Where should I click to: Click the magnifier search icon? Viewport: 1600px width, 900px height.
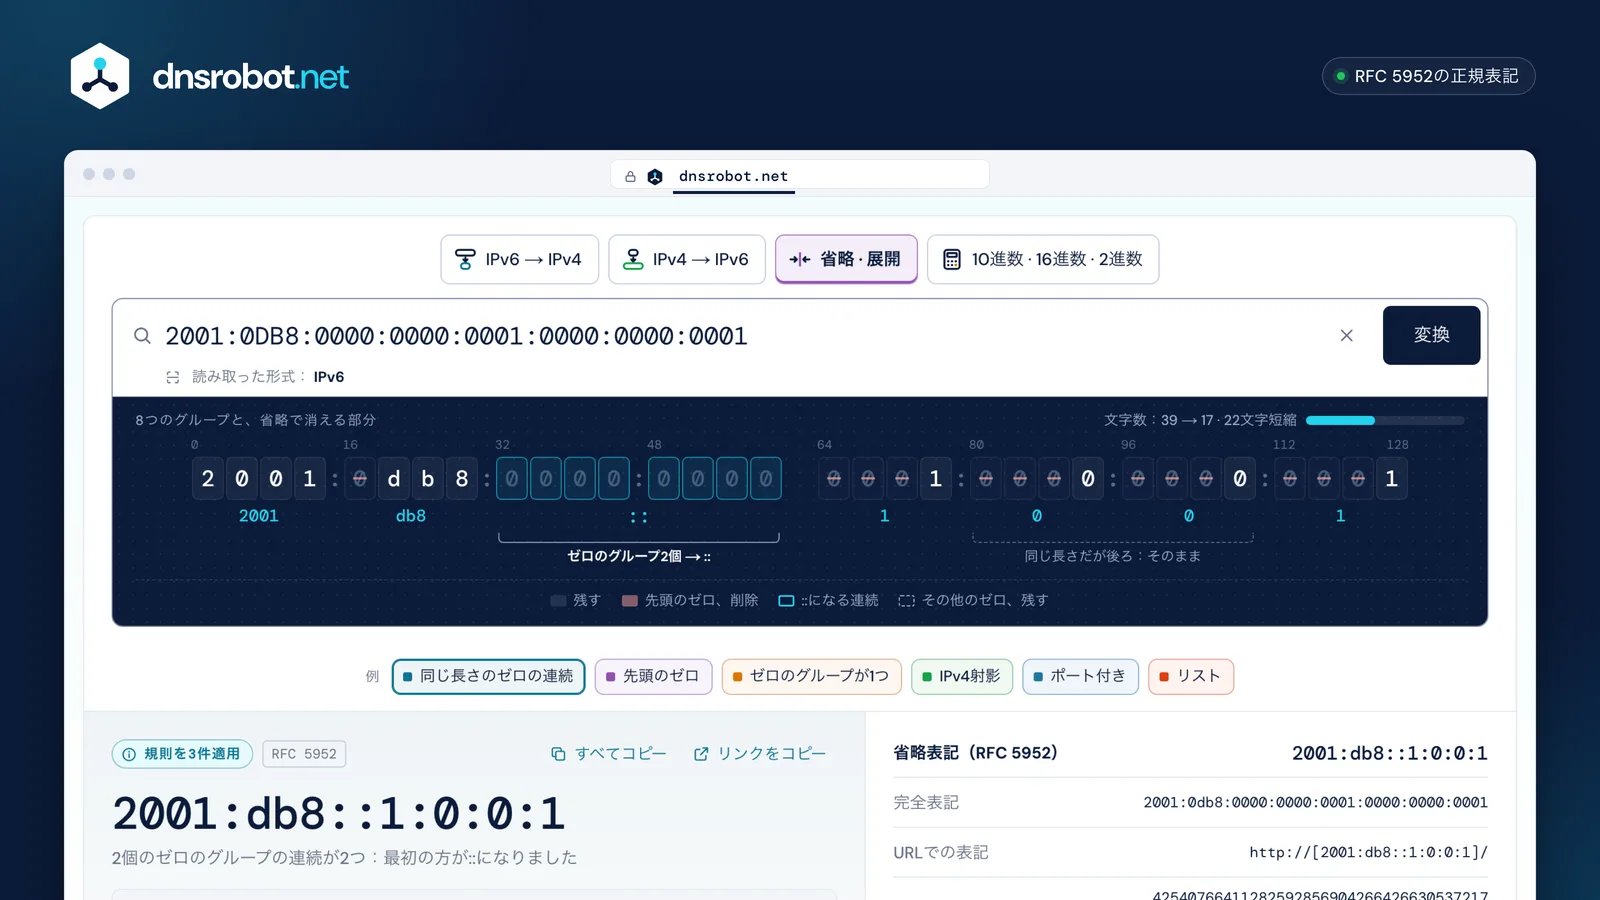[142, 336]
